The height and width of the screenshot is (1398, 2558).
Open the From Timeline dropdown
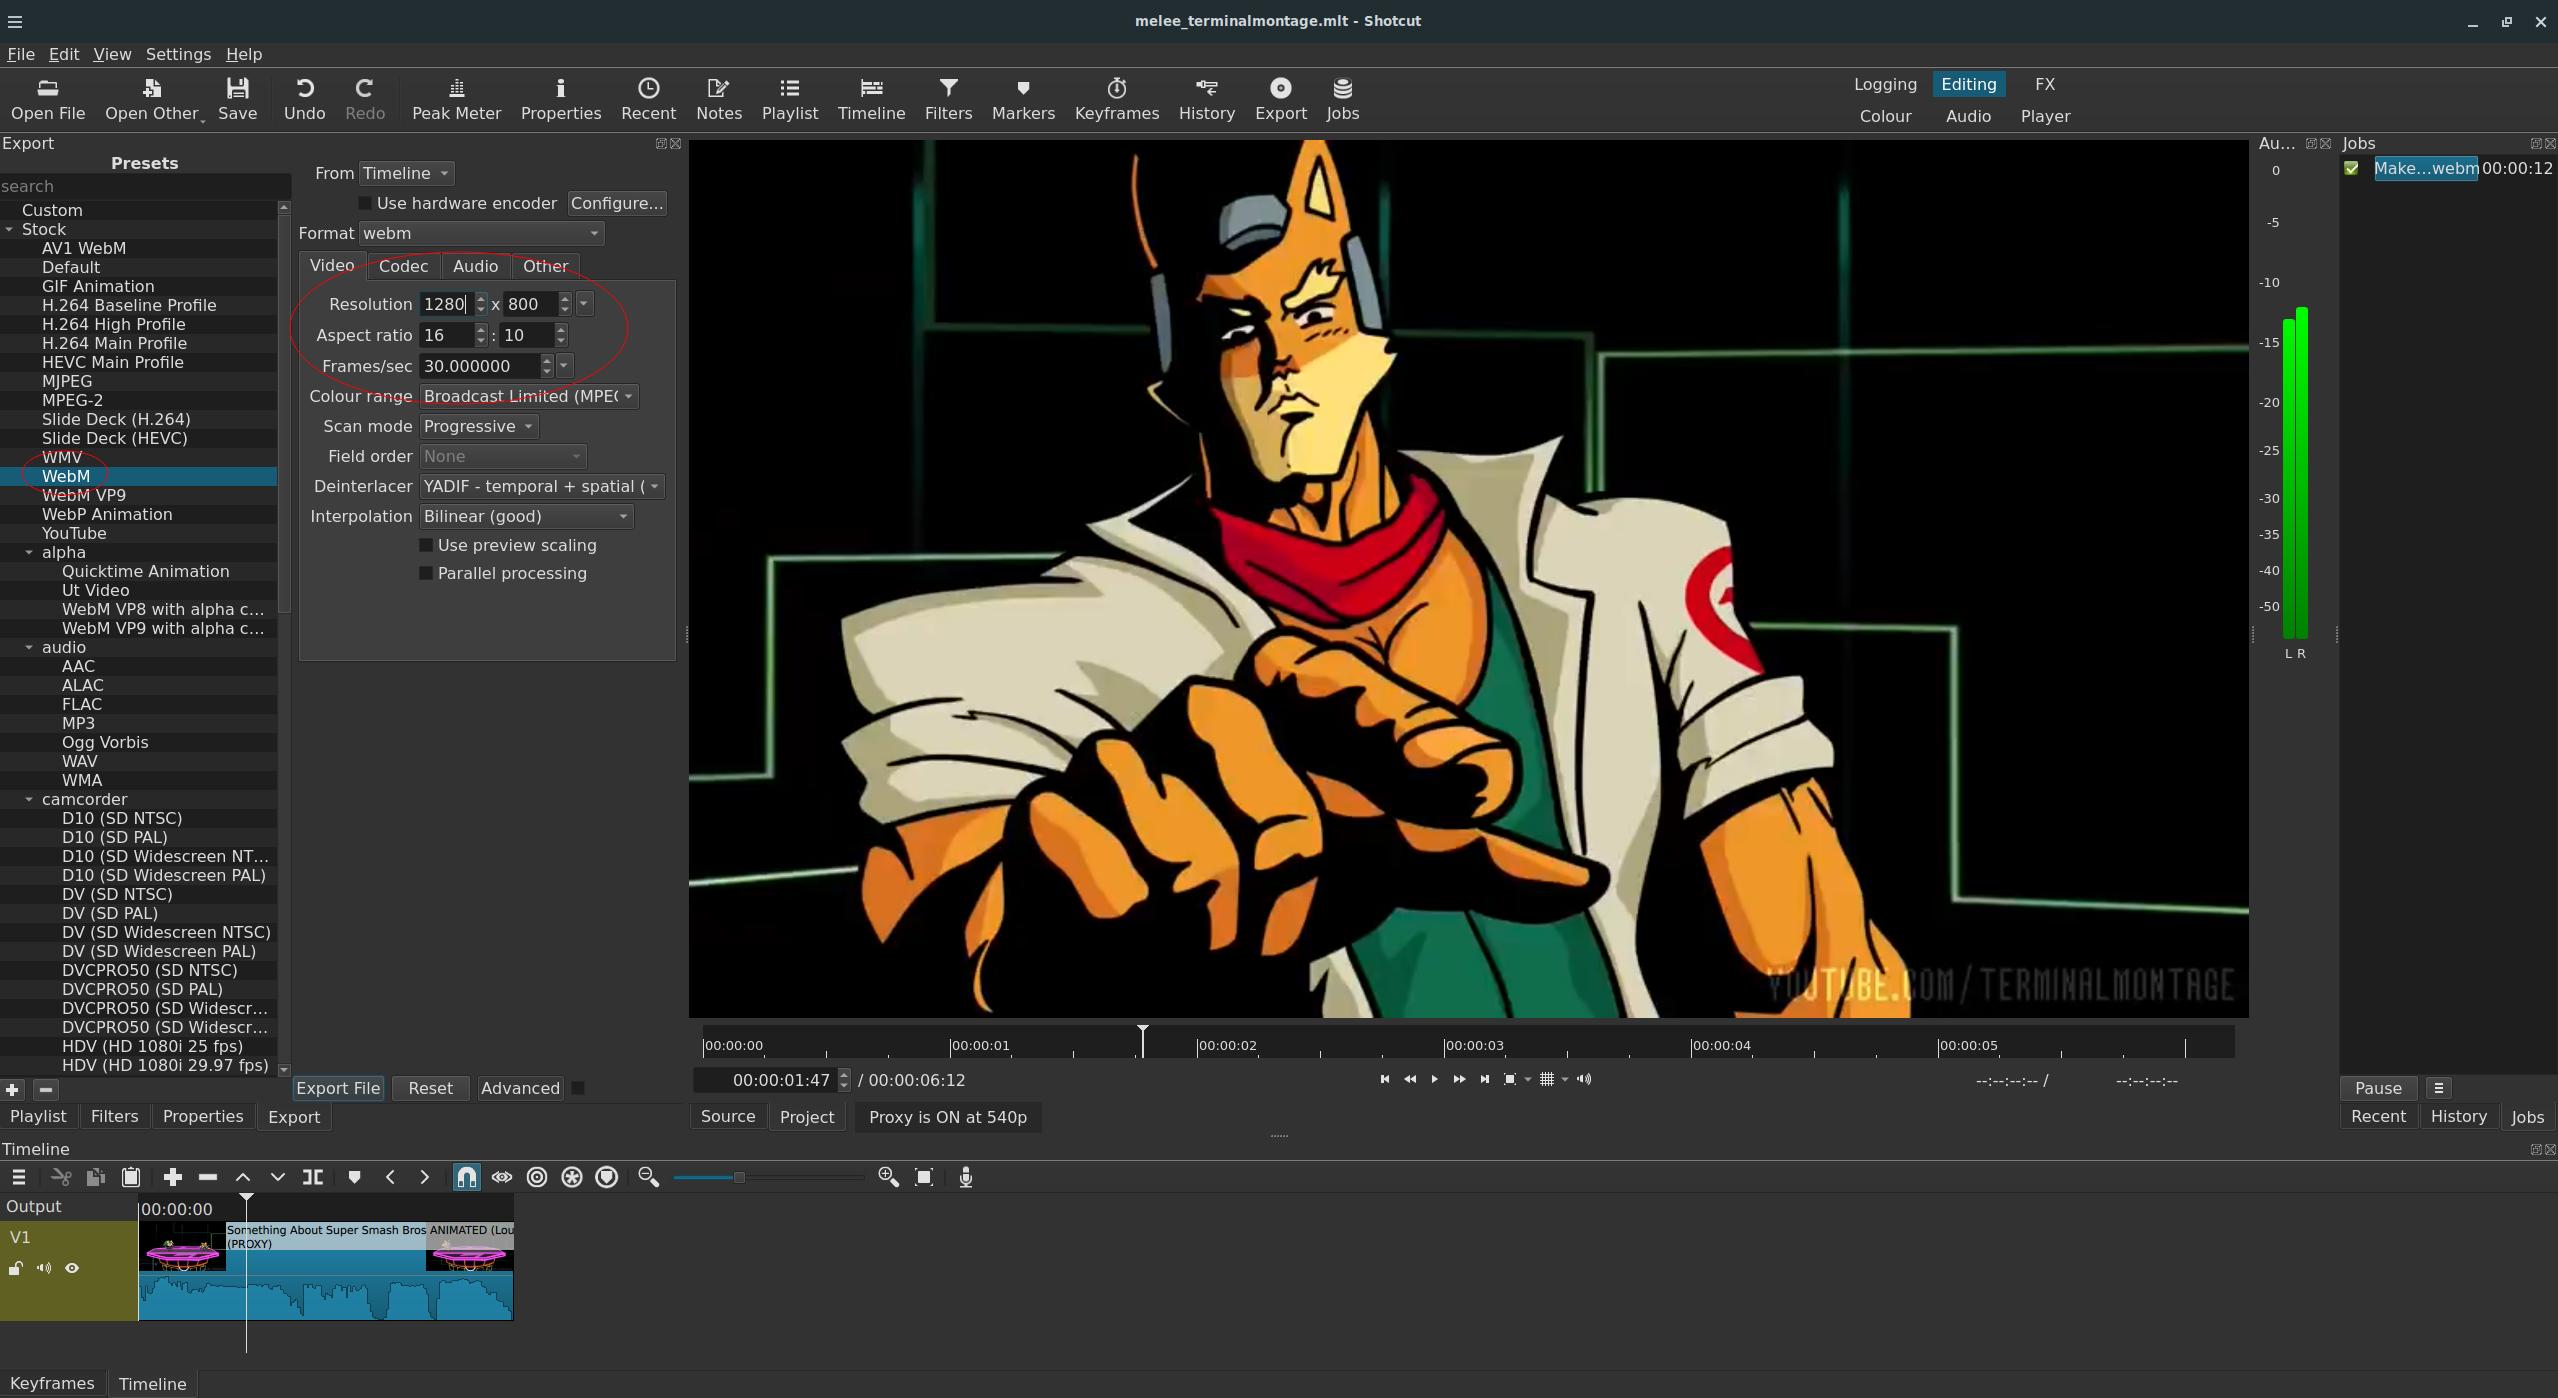(406, 173)
